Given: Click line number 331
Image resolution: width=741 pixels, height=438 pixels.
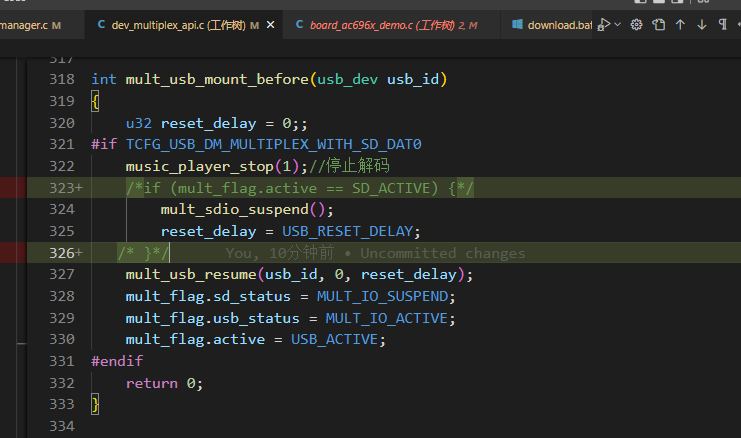Looking at the screenshot, I should [x=62, y=361].
